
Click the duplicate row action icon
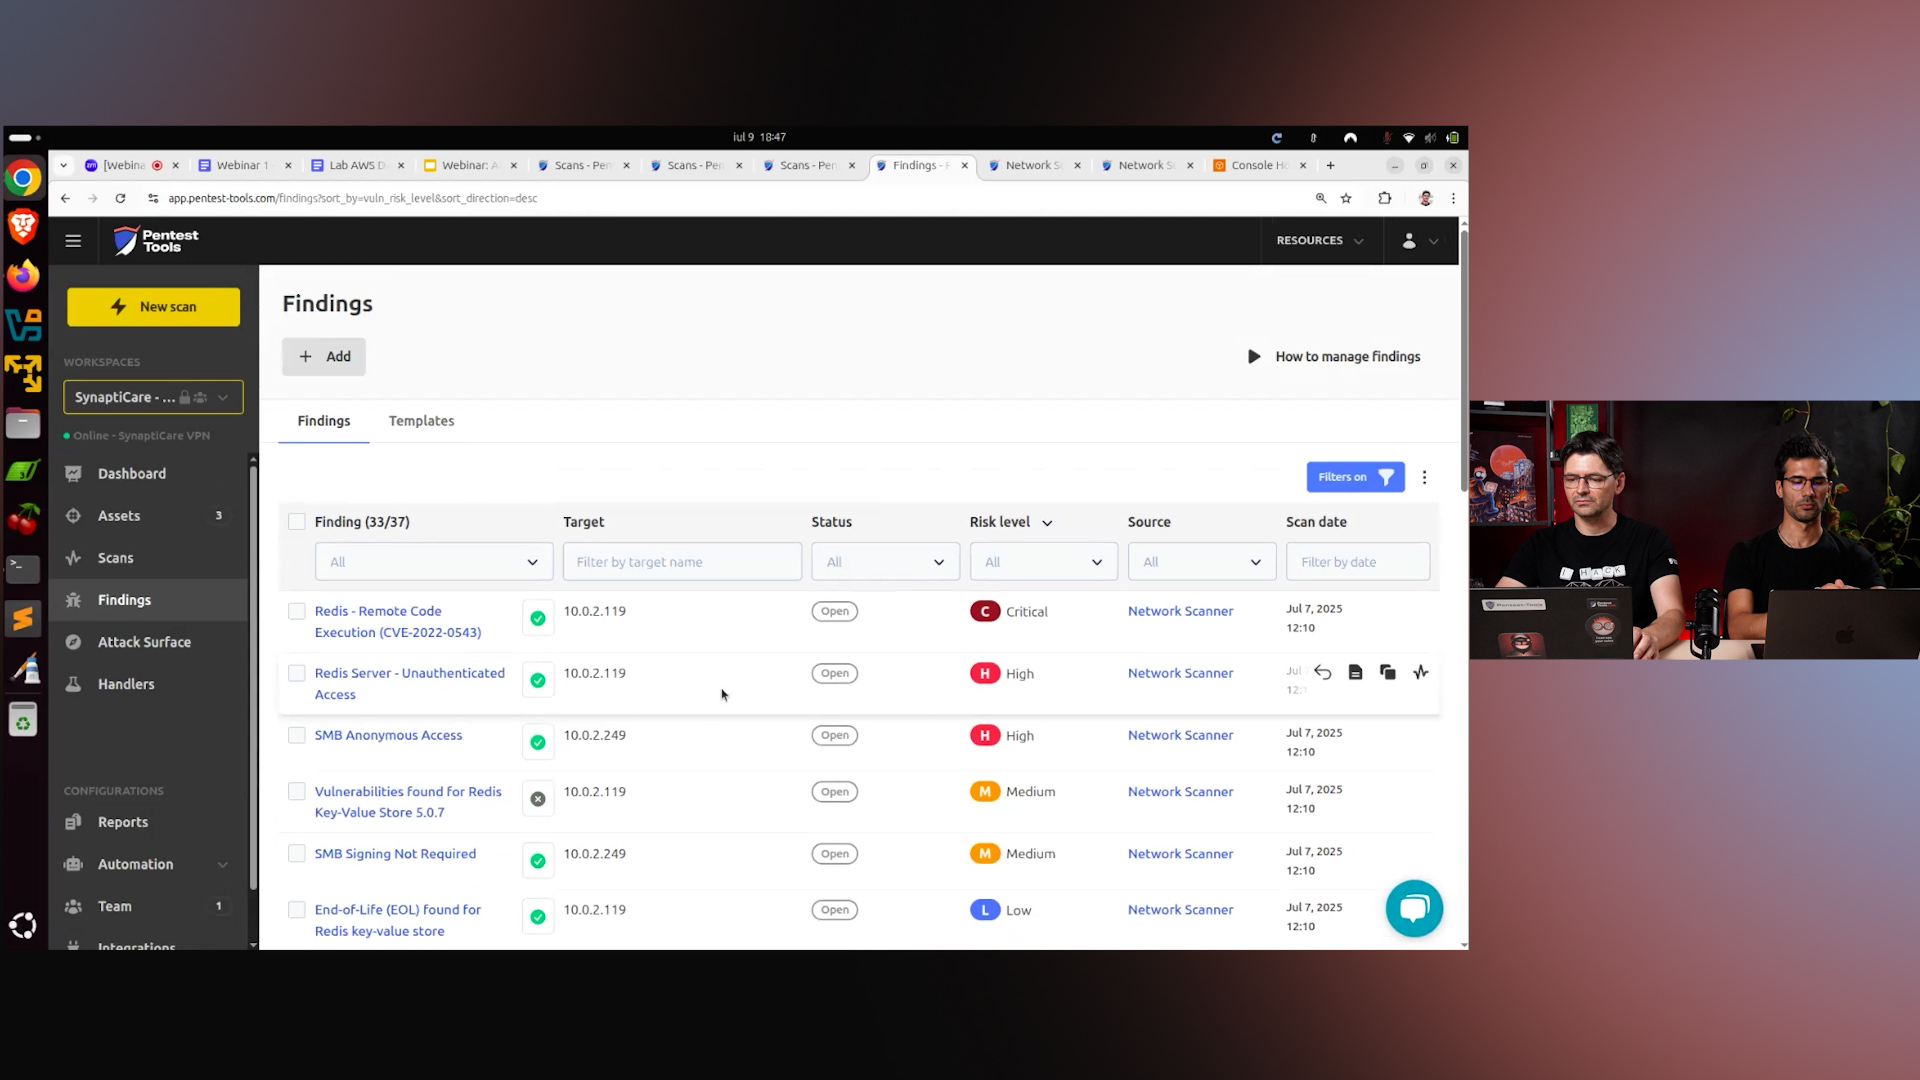(x=1387, y=673)
